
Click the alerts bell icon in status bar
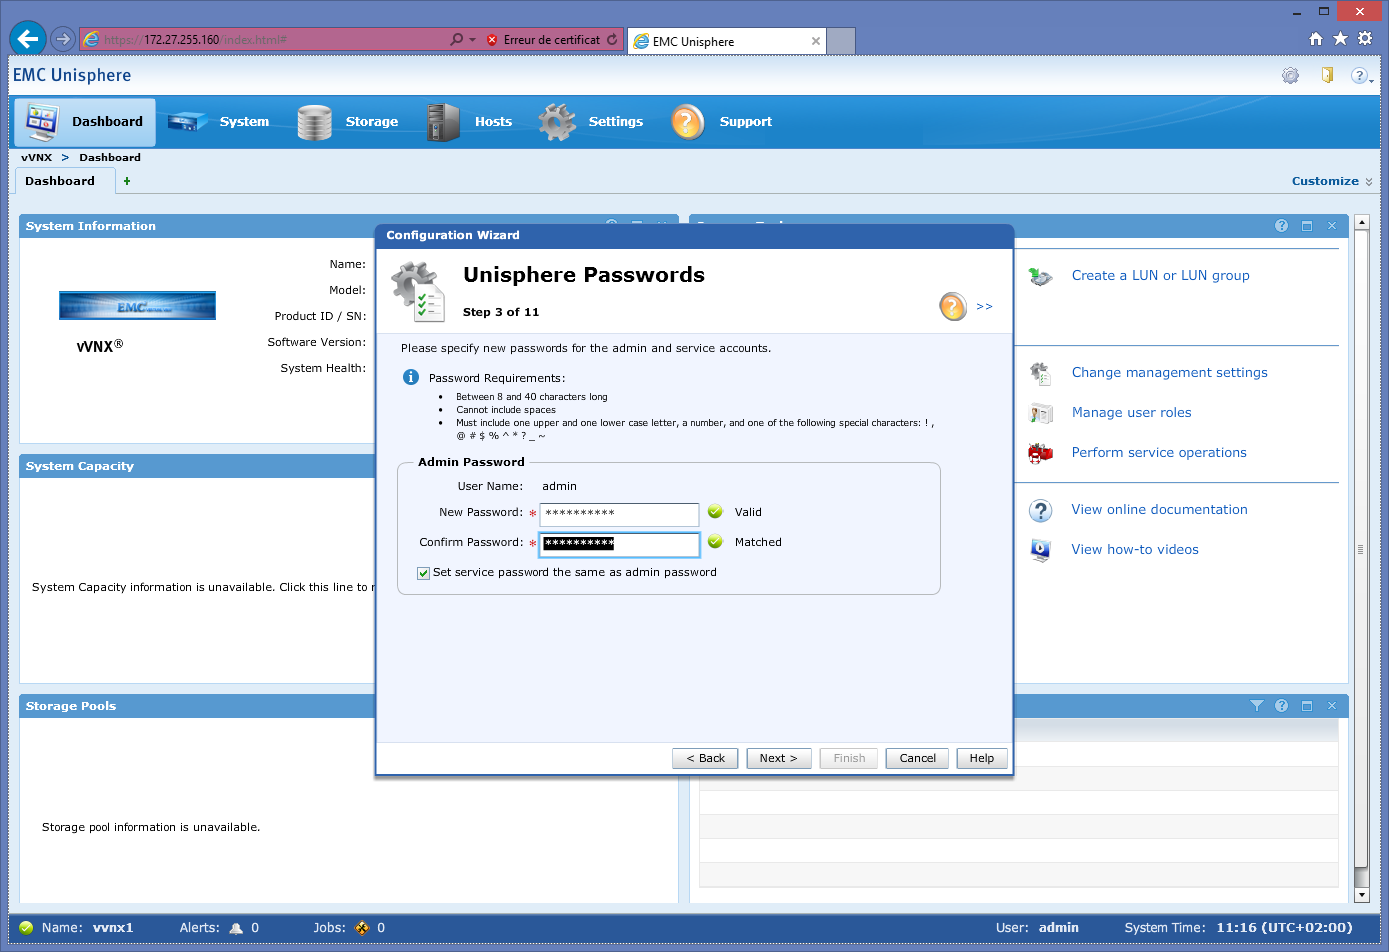(x=236, y=928)
